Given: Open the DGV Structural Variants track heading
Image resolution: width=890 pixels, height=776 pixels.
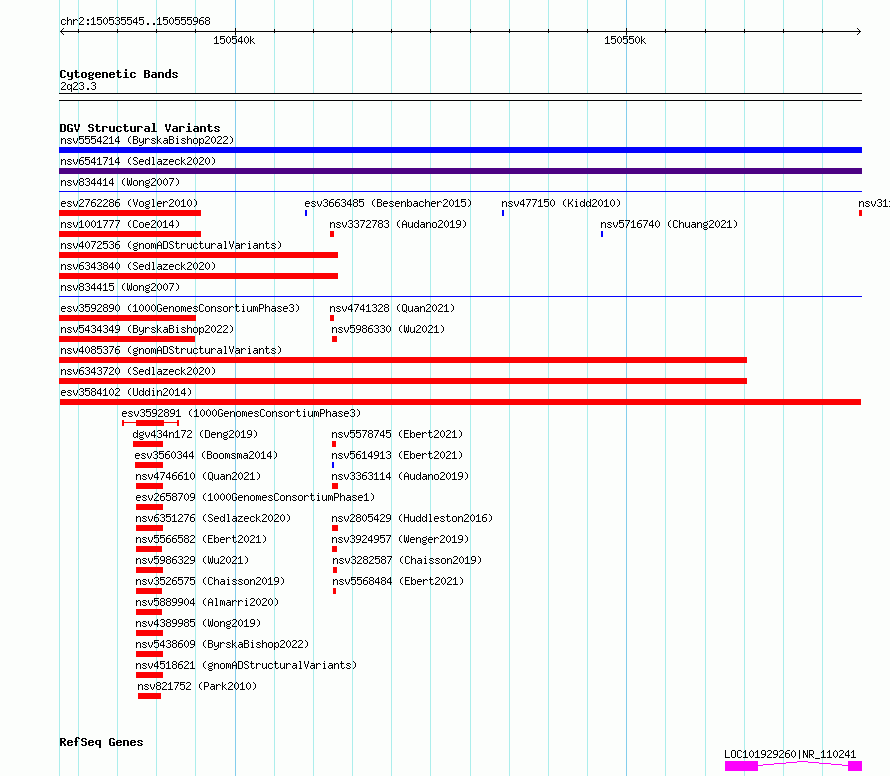Looking at the screenshot, I should [x=140, y=128].
